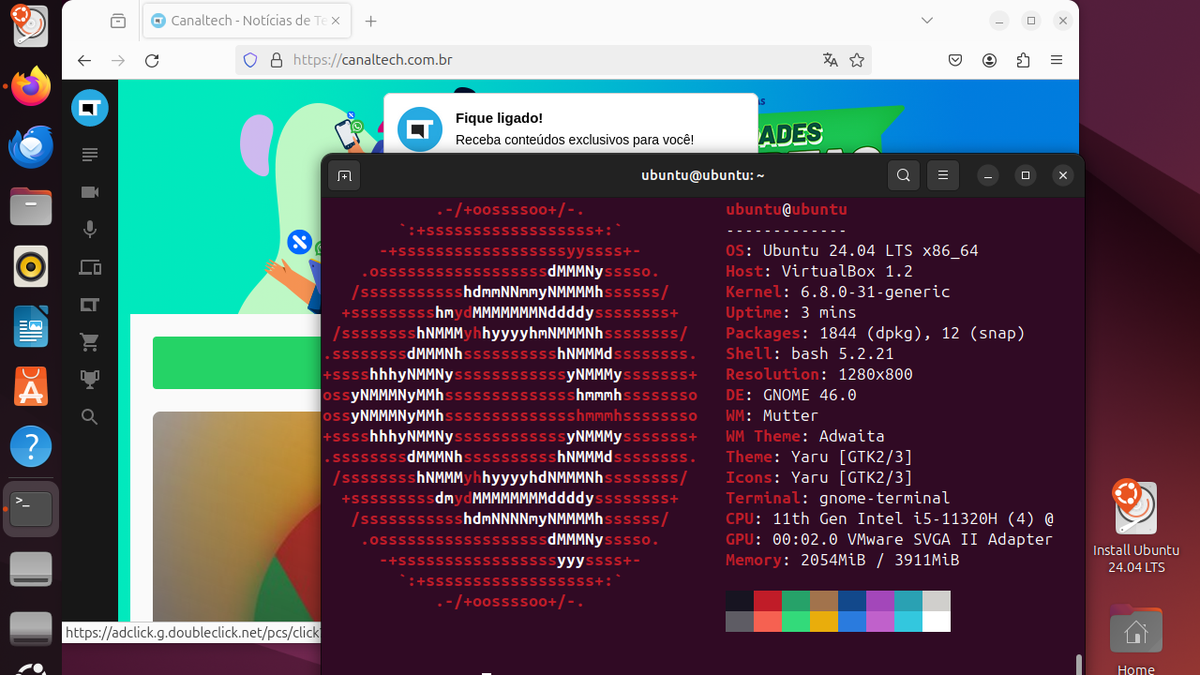Switch to the Canaltech browser tab
The width and height of the screenshot is (1200, 675).
(x=240, y=20)
